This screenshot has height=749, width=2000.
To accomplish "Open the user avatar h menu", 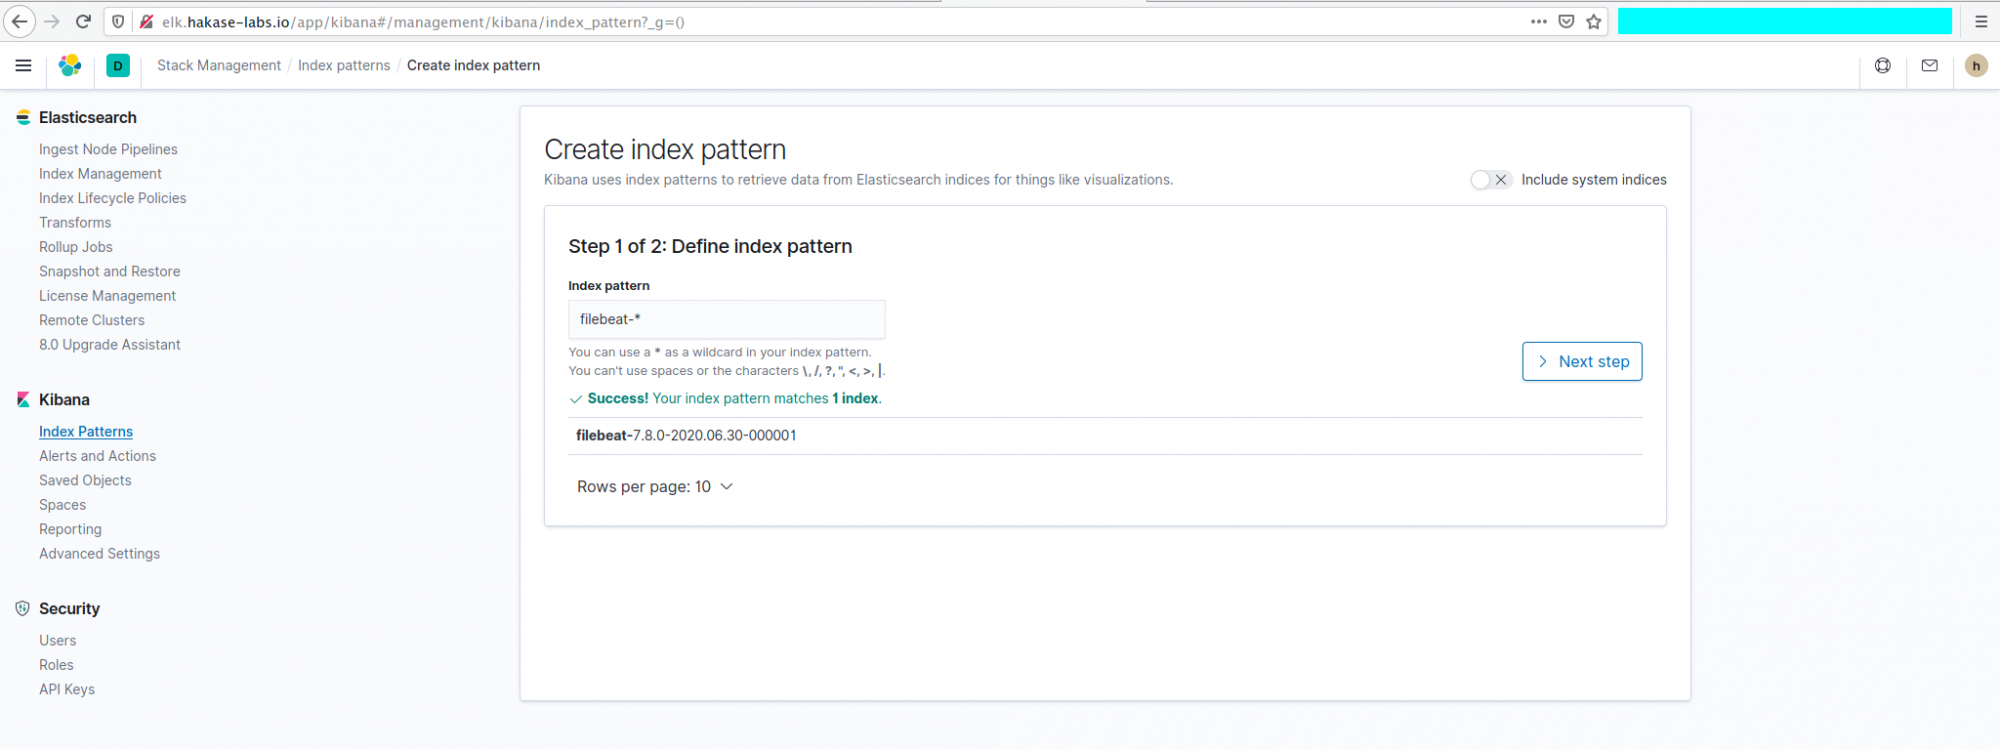I will (x=1976, y=66).
